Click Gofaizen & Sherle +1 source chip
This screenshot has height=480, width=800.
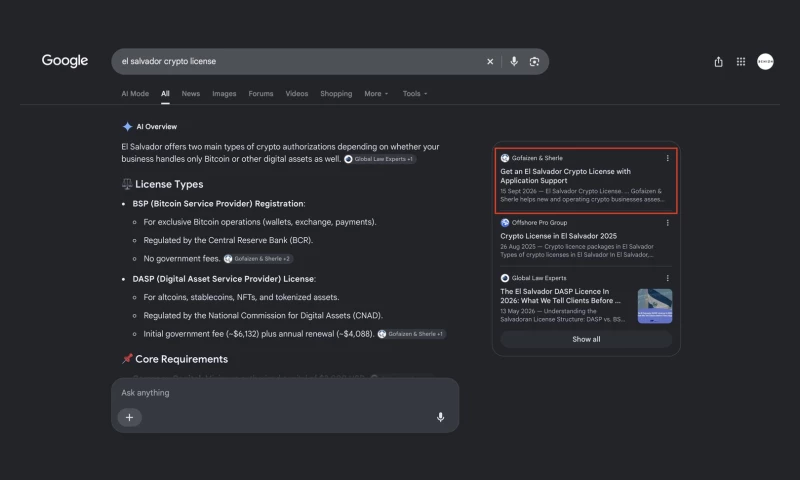point(411,334)
